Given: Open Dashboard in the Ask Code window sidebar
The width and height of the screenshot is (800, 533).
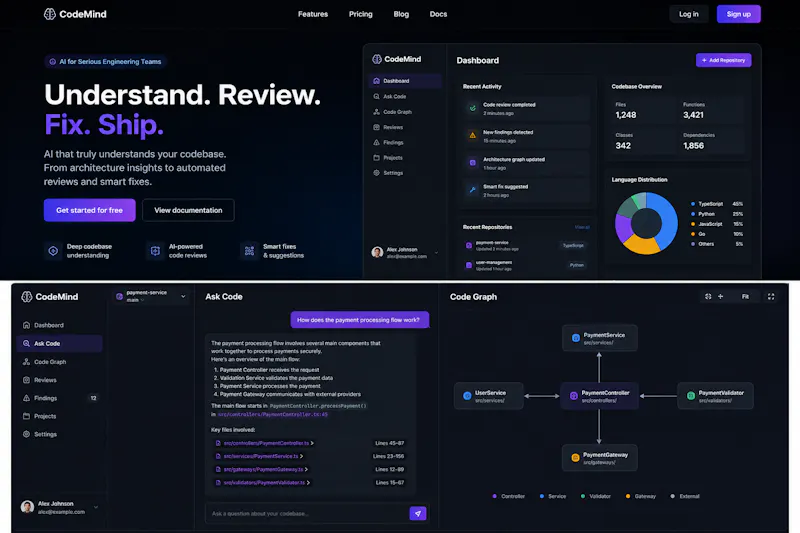Looking at the screenshot, I should [x=59, y=325].
